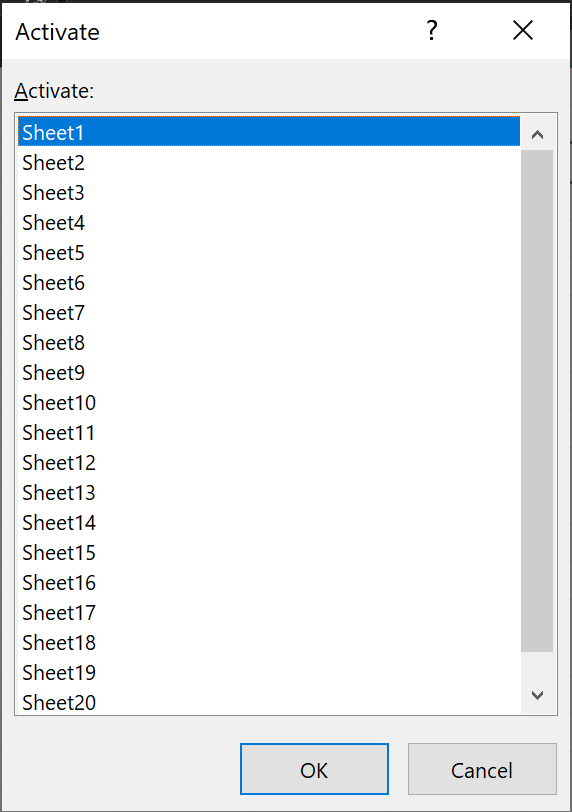This screenshot has width=572, height=812.
Task: Select Sheet7 list entry
Action: pyautogui.click(x=269, y=313)
